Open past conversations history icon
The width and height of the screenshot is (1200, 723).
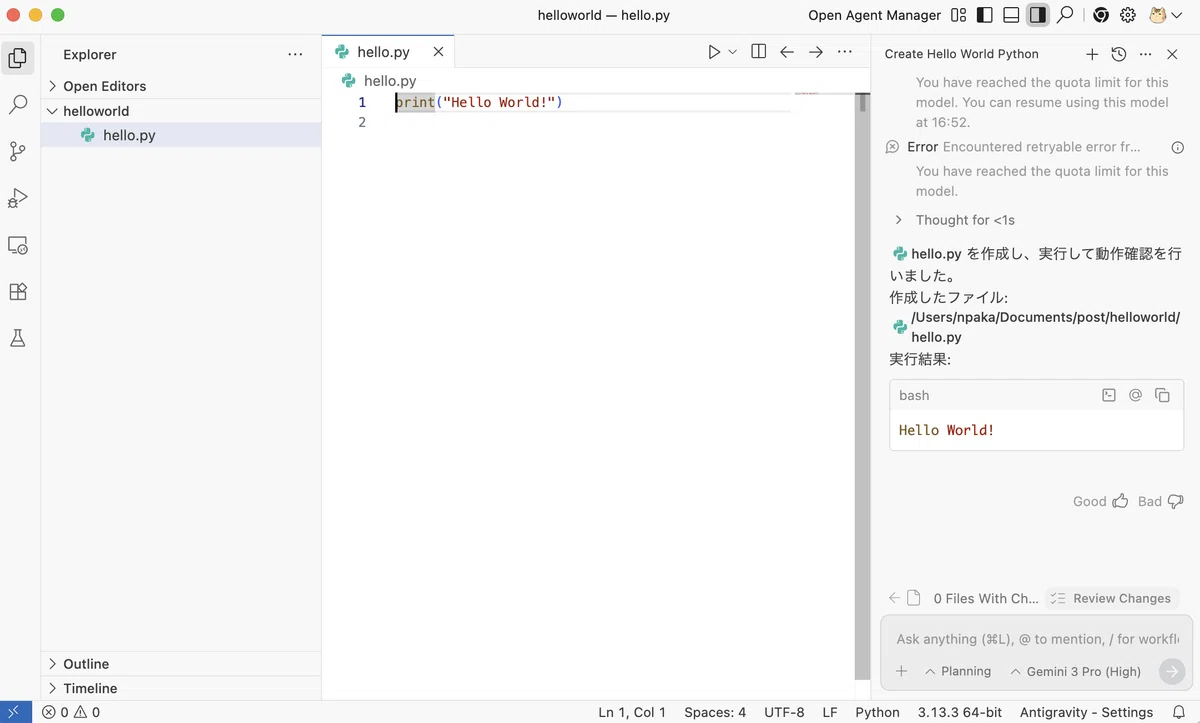pyautogui.click(x=1119, y=54)
